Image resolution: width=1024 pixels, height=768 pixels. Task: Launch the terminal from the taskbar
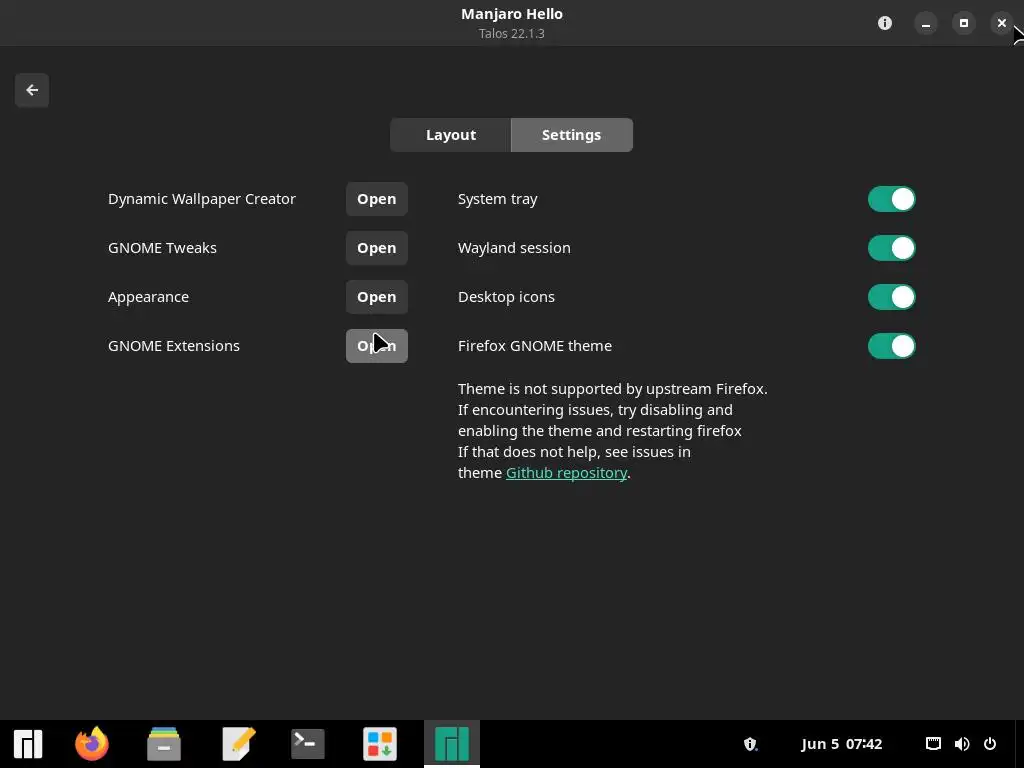308,744
